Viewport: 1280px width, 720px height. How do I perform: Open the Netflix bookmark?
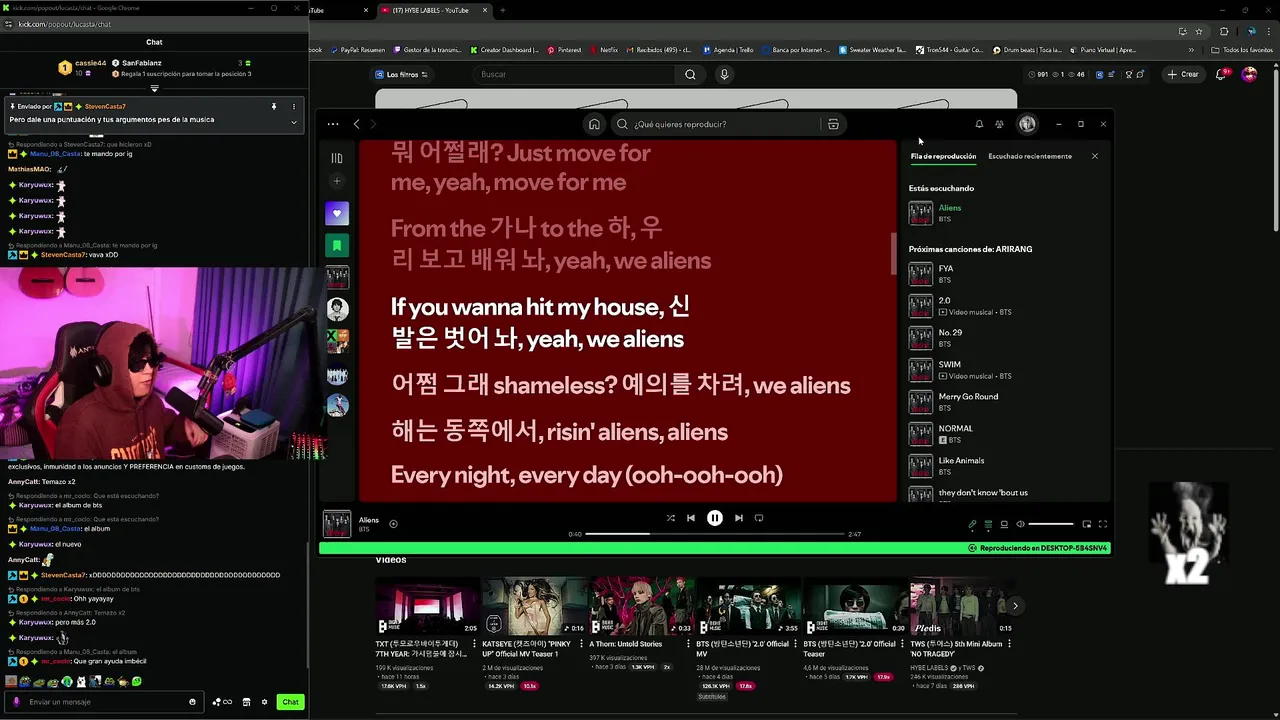point(604,49)
